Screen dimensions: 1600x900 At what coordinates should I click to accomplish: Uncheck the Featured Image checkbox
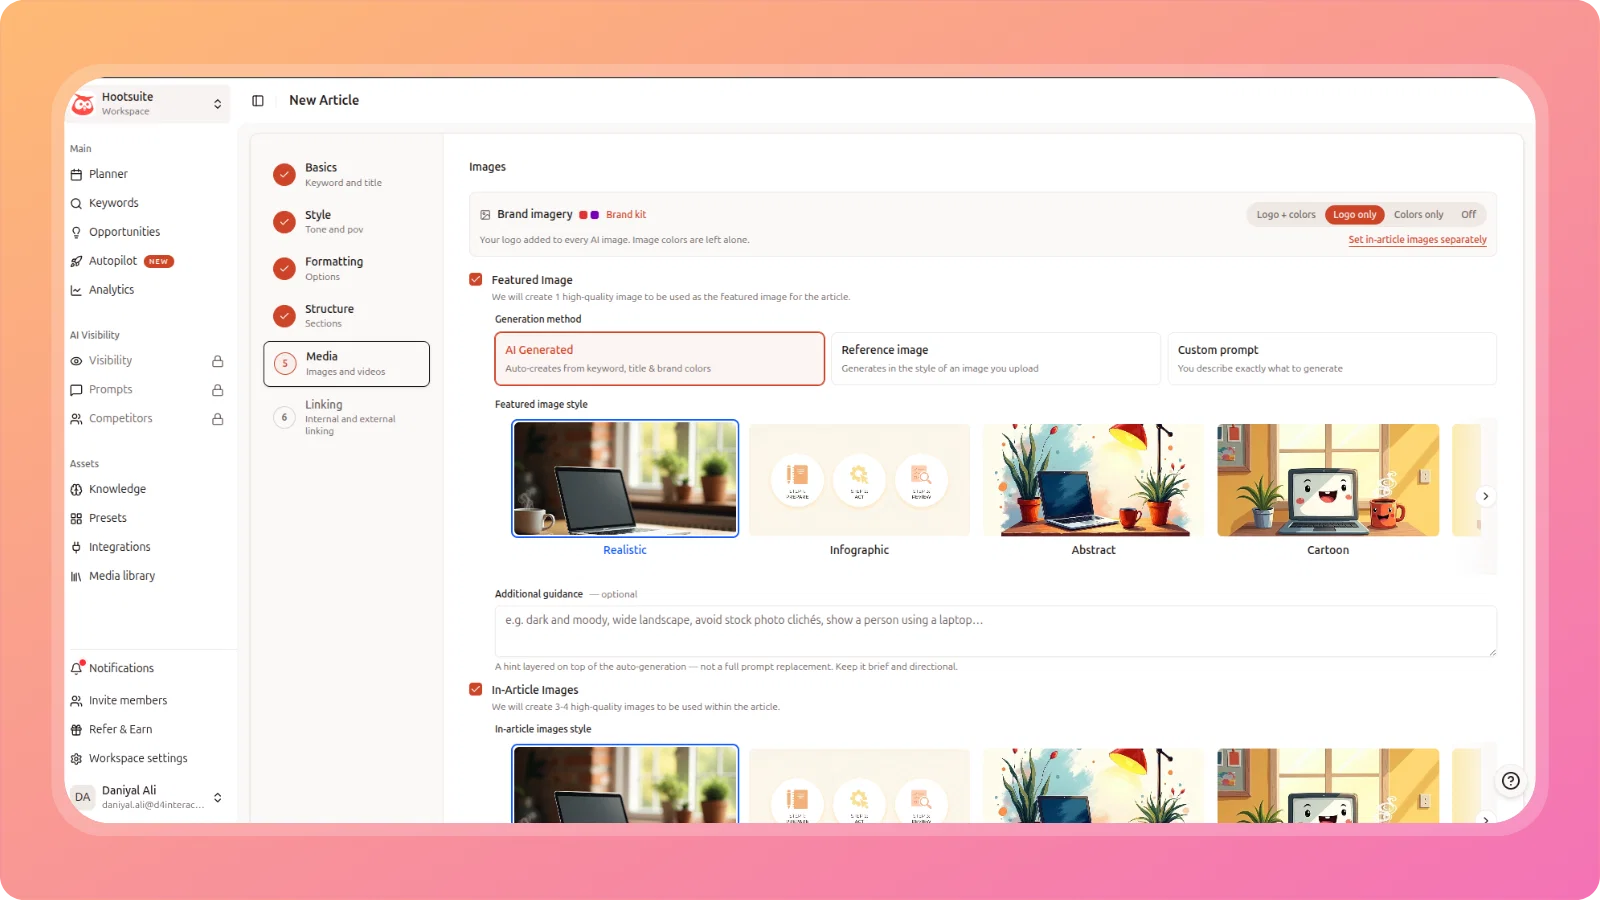pyautogui.click(x=476, y=280)
